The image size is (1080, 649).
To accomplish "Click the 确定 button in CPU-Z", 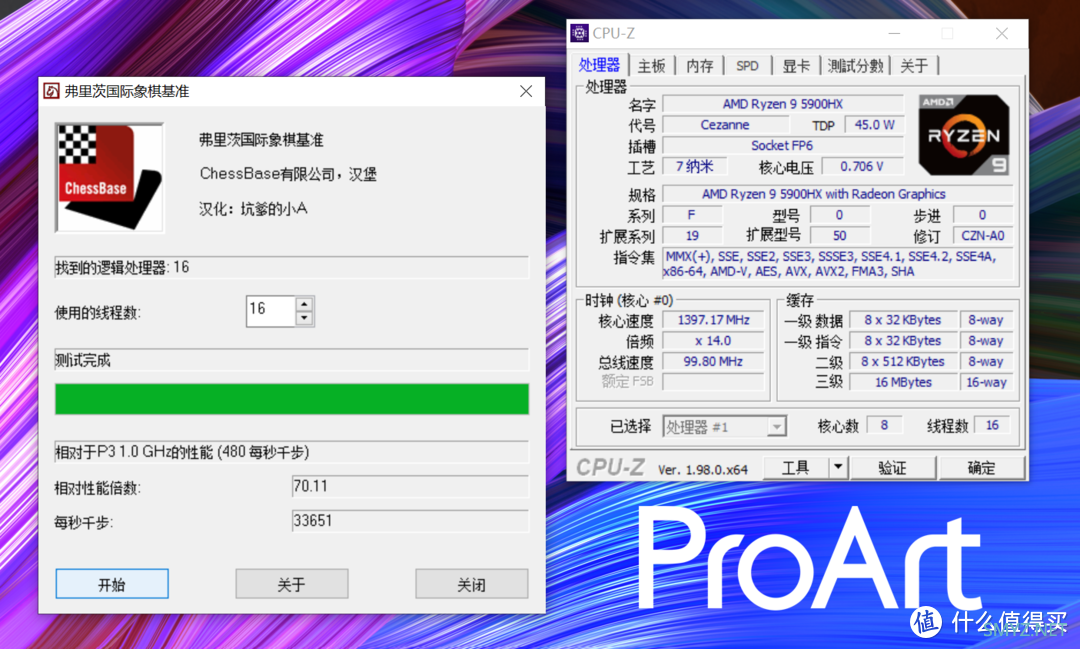I will pos(982,468).
